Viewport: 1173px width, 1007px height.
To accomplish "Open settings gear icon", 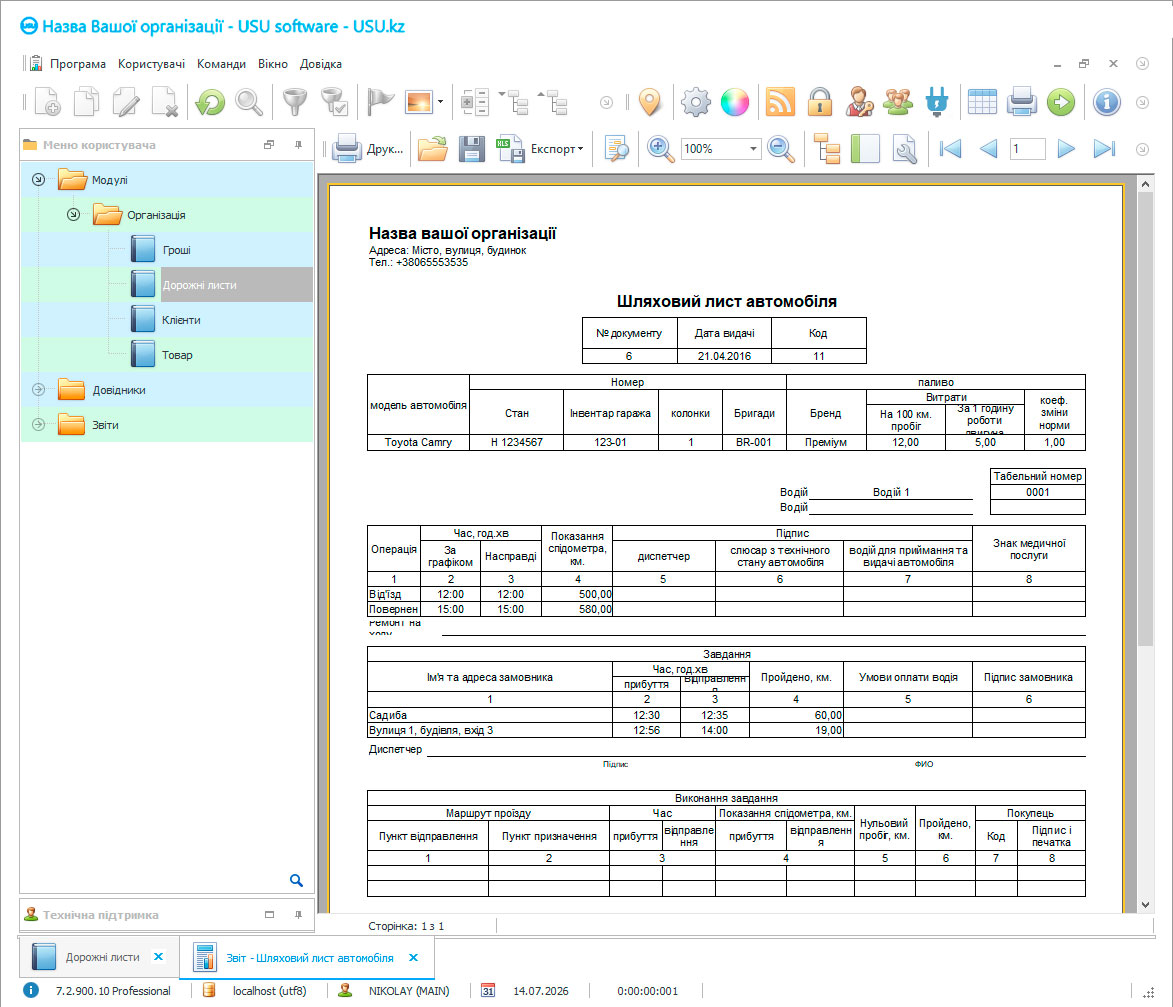I will 696,102.
